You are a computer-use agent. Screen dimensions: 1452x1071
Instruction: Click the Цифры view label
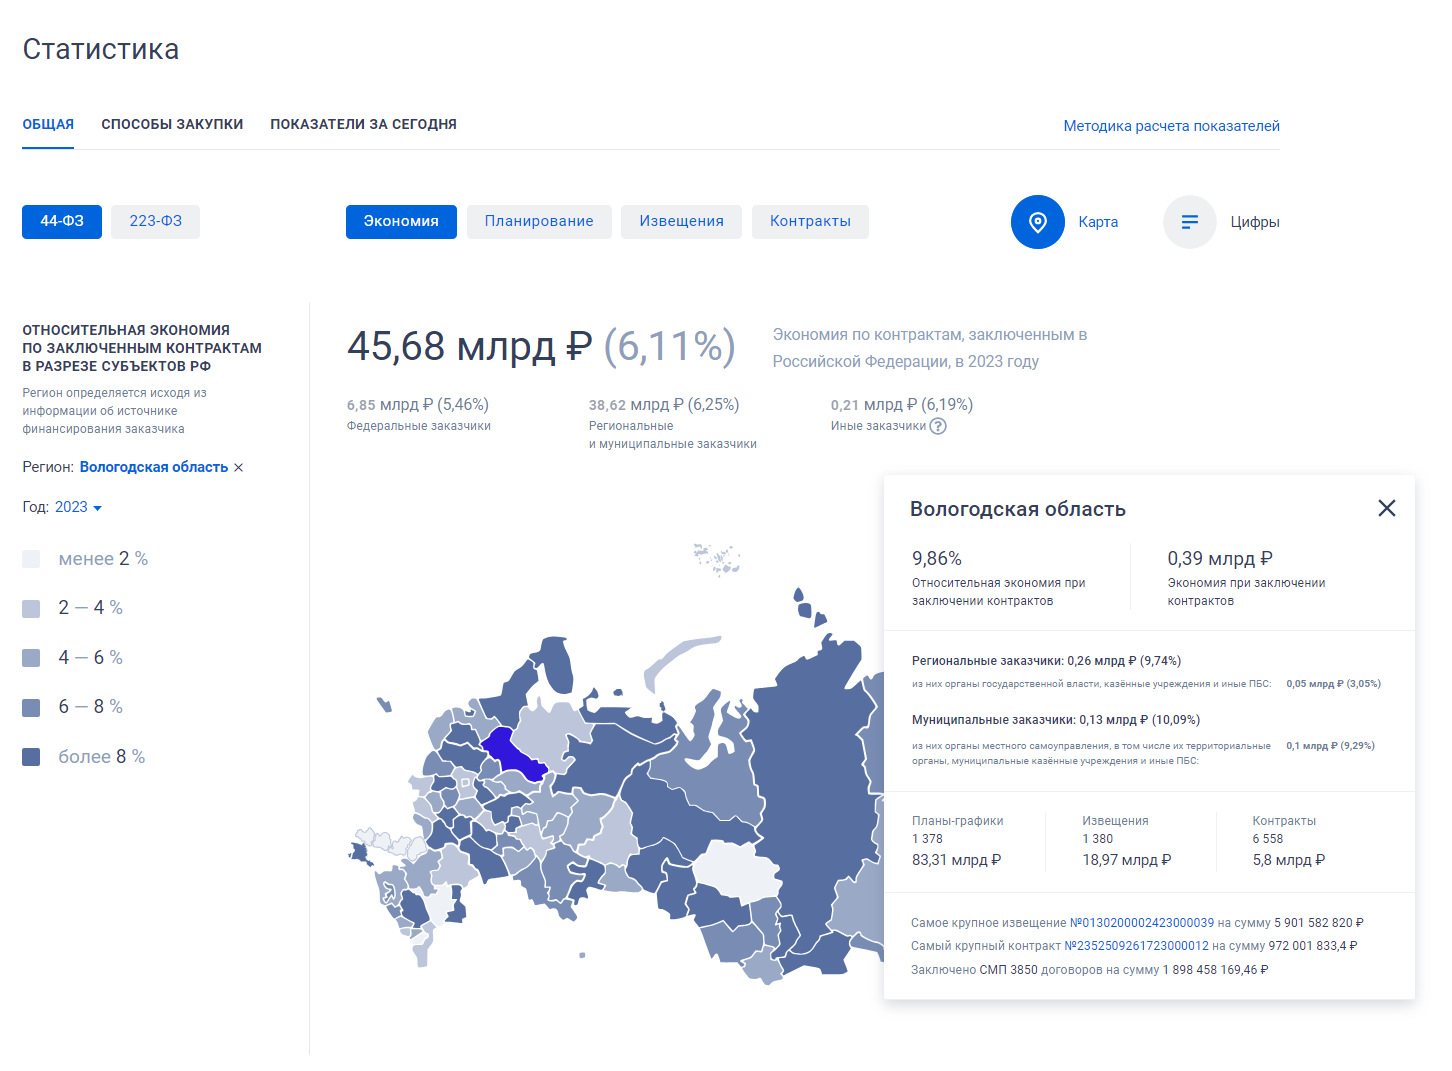tap(1255, 222)
